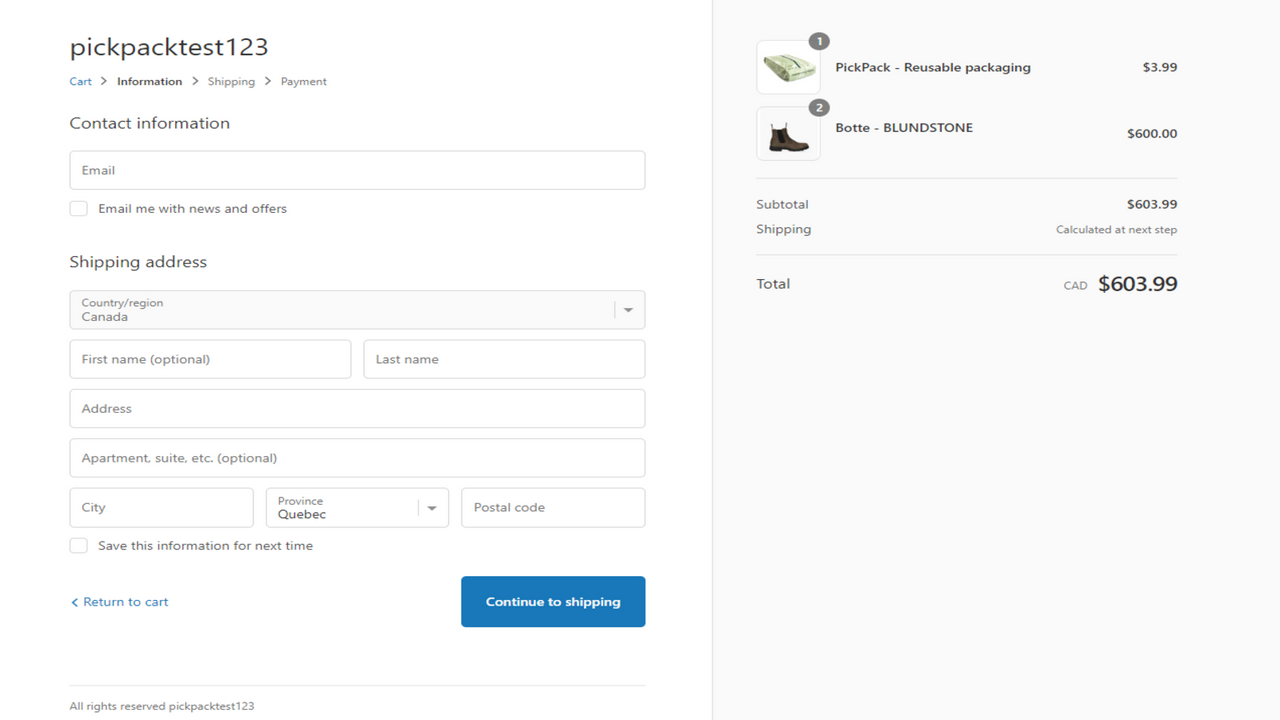Check Save this information for next time
Screen dimensions: 1280x720
[78, 545]
